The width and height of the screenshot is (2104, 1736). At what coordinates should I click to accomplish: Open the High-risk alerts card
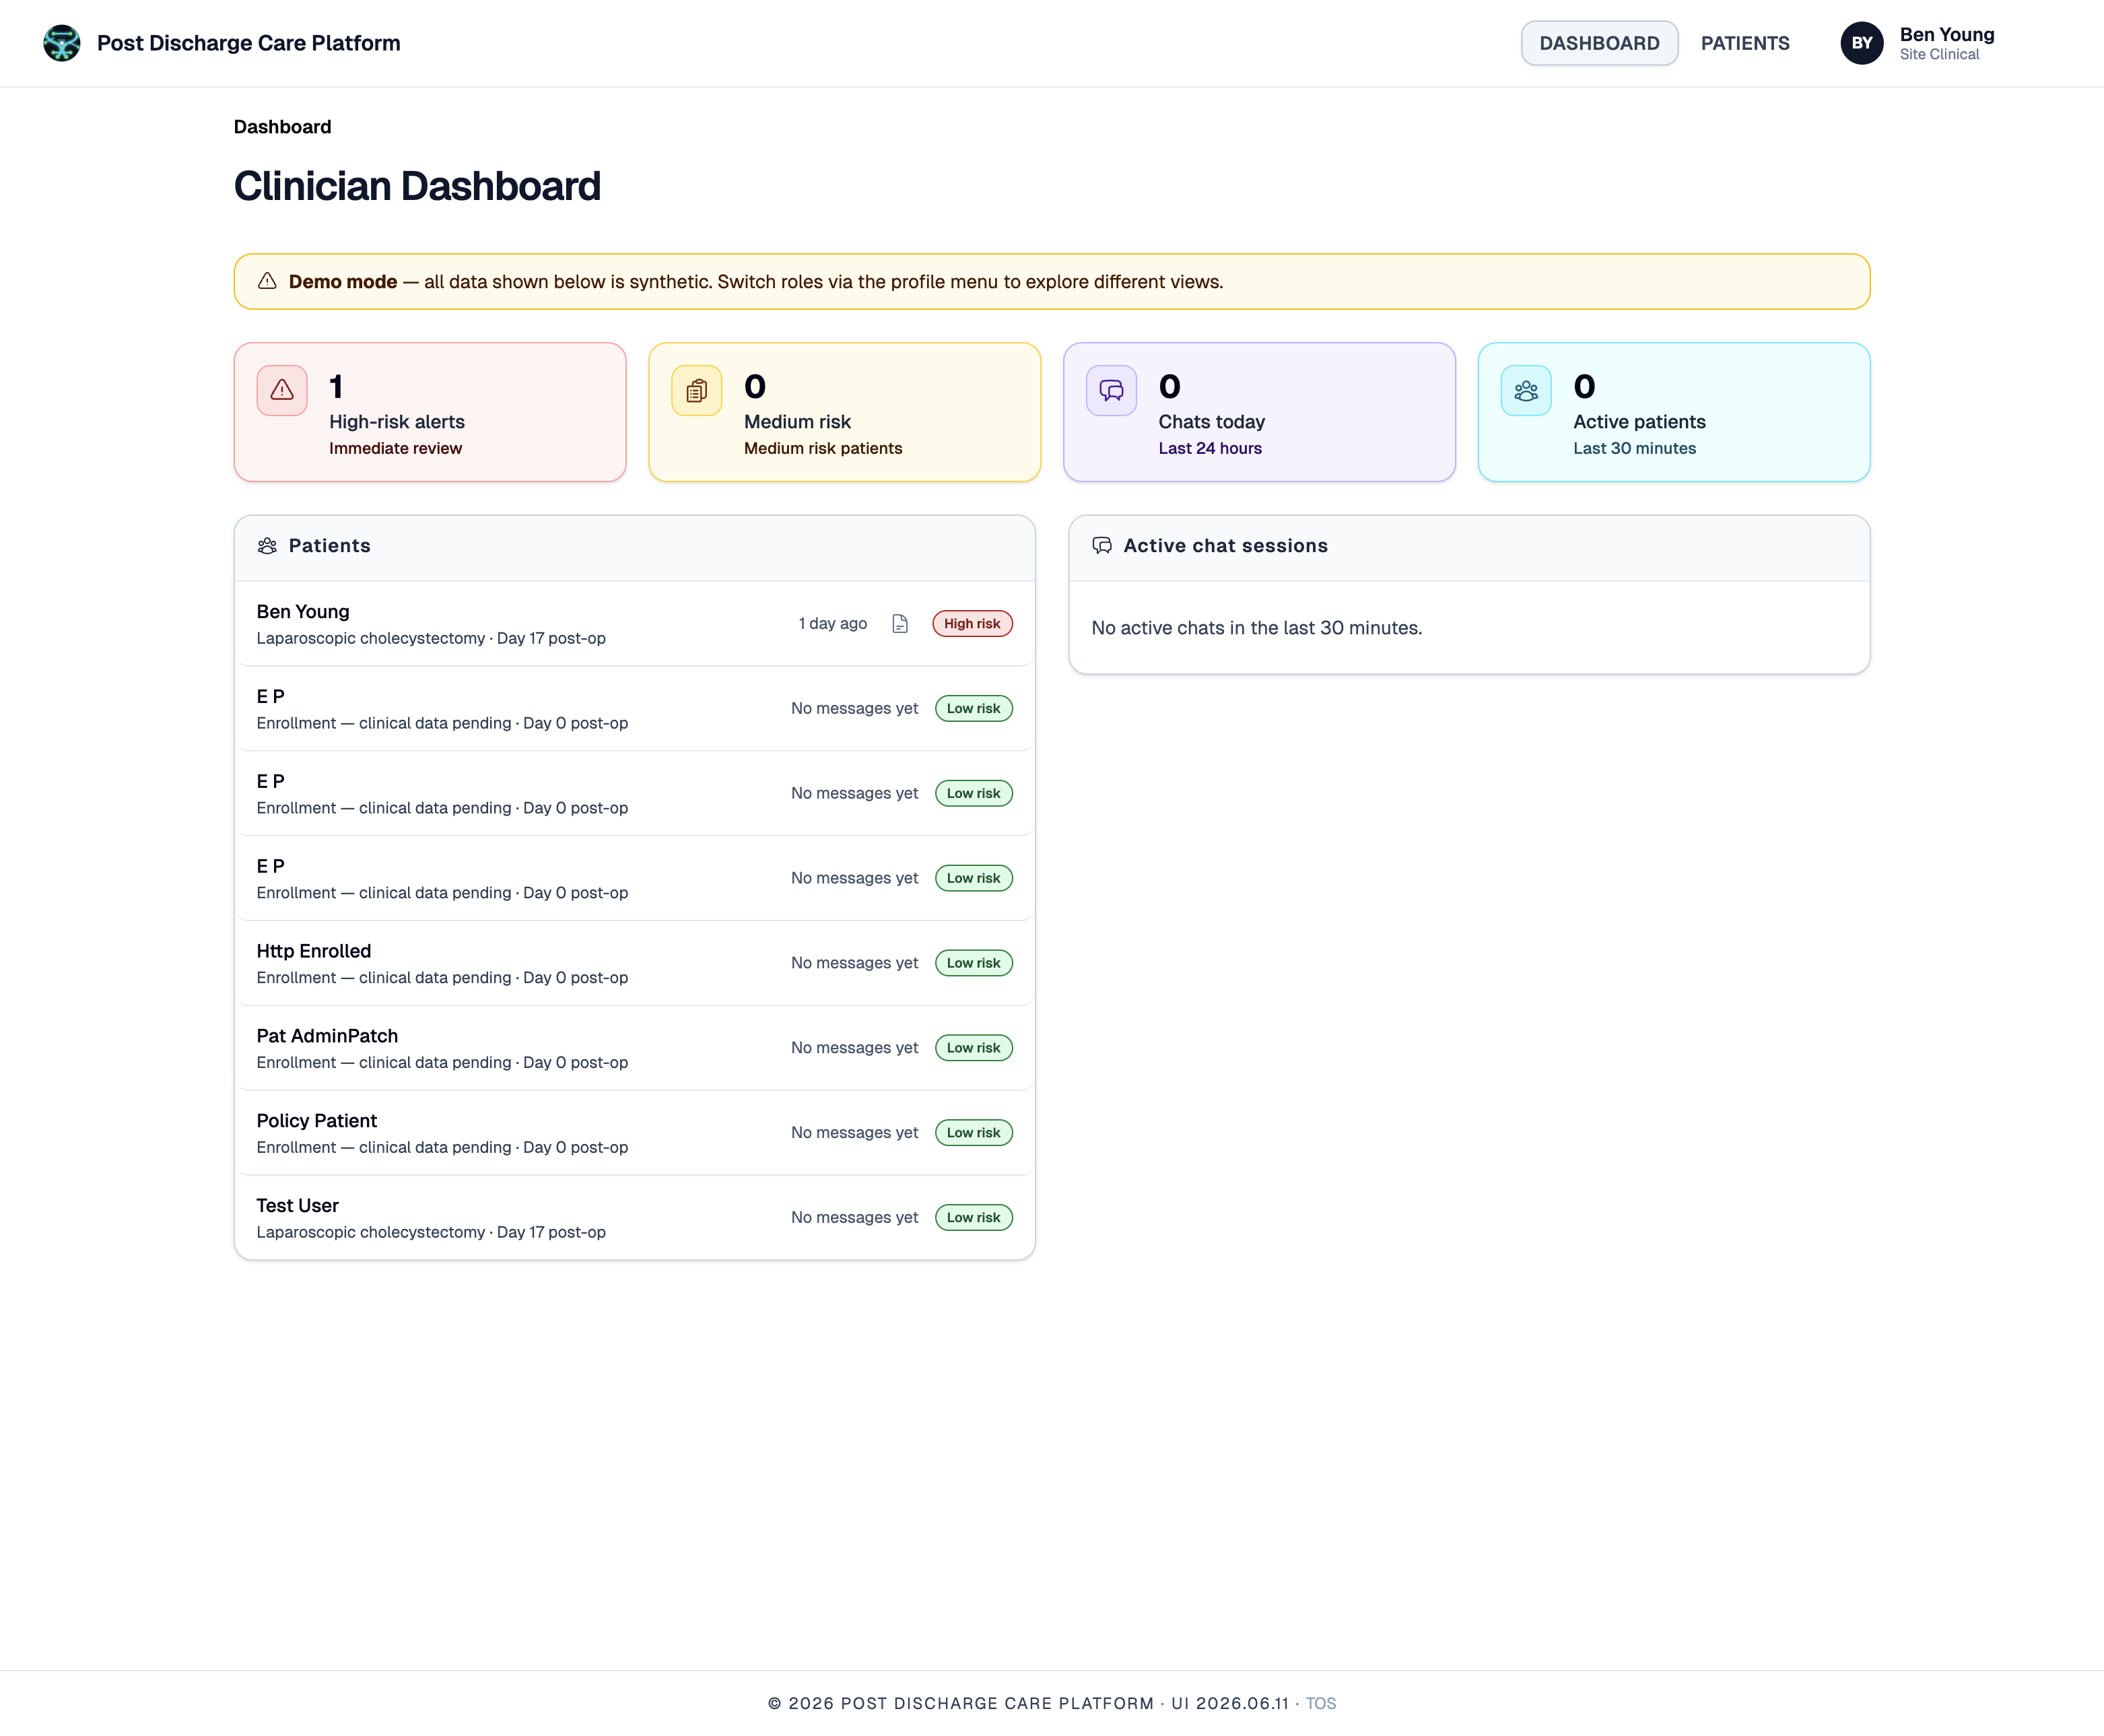(x=430, y=412)
